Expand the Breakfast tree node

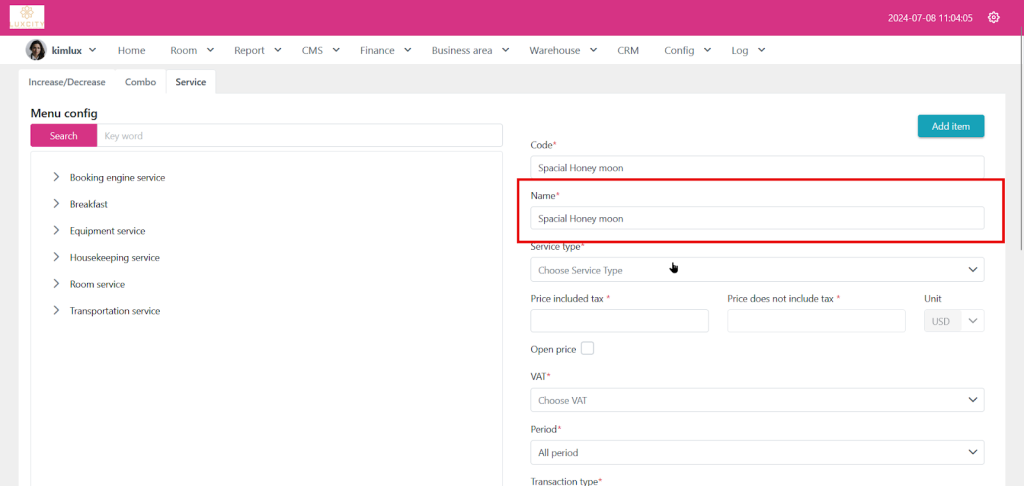pyautogui.click(x=56, y=204)
